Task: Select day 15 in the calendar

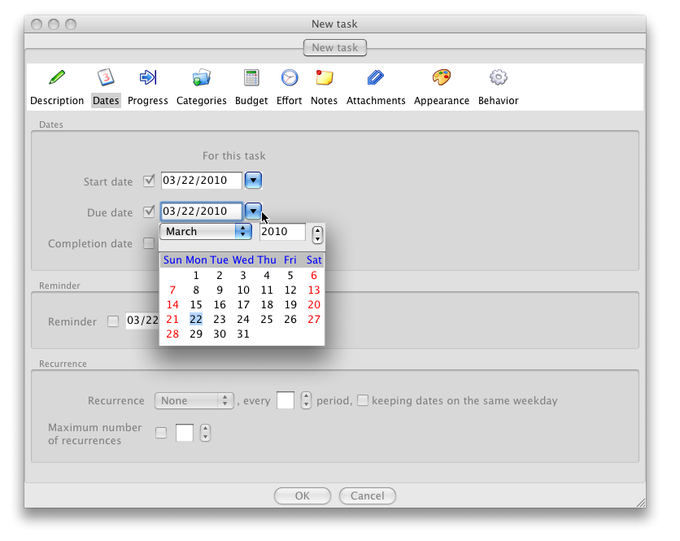Action: tap(196, 305)
